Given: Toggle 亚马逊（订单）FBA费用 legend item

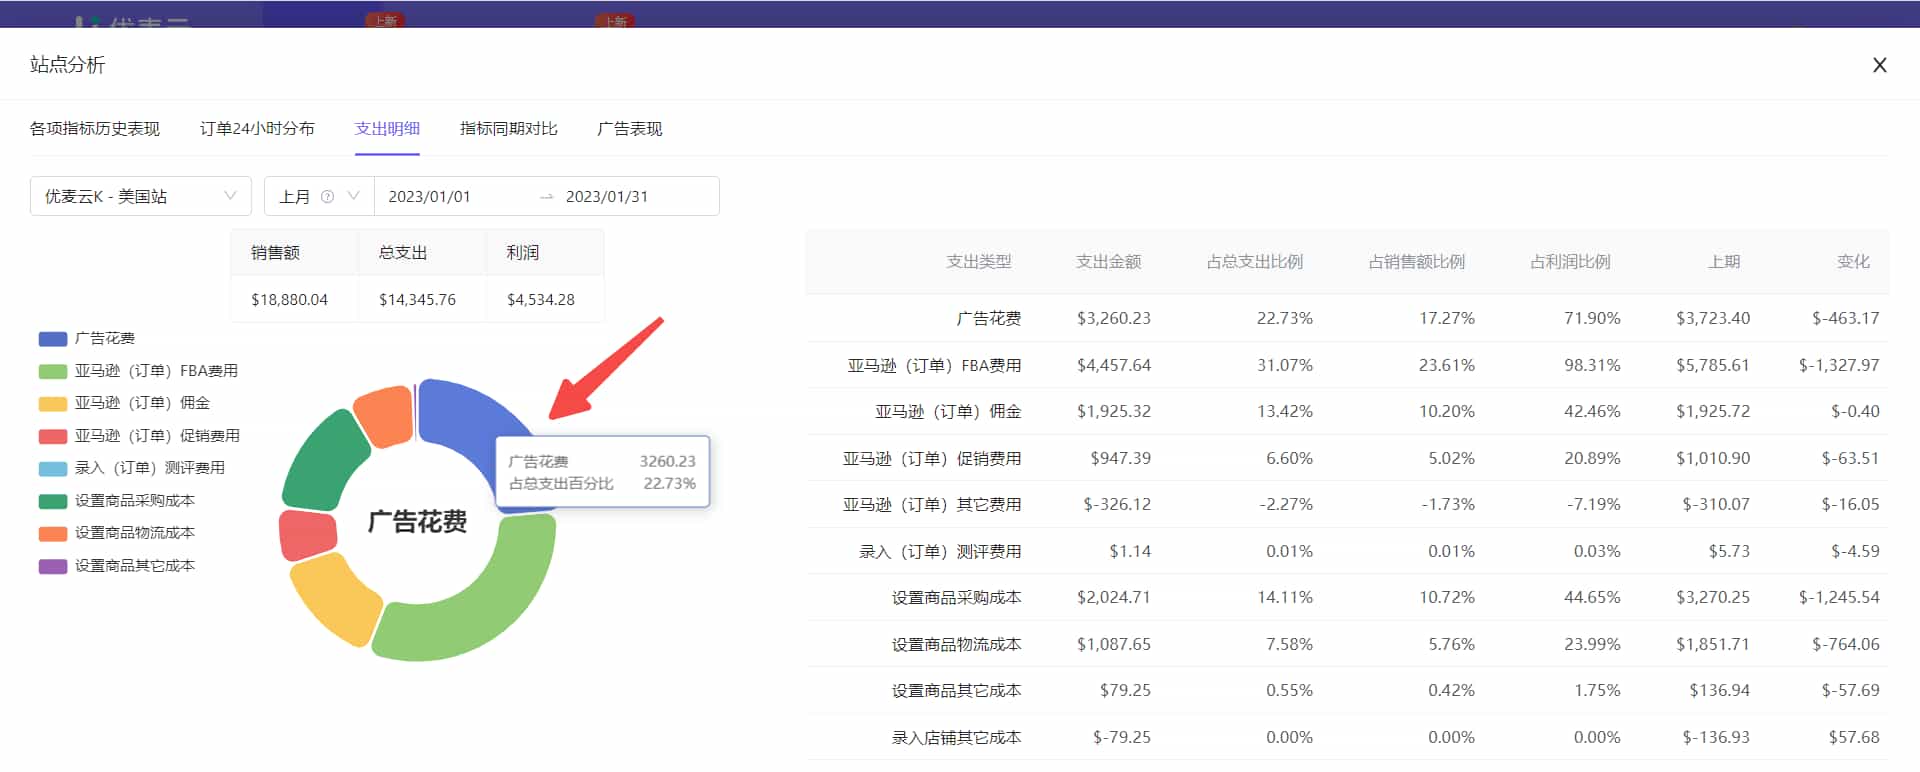Looking at the screenshot, I should pos(138,371).
